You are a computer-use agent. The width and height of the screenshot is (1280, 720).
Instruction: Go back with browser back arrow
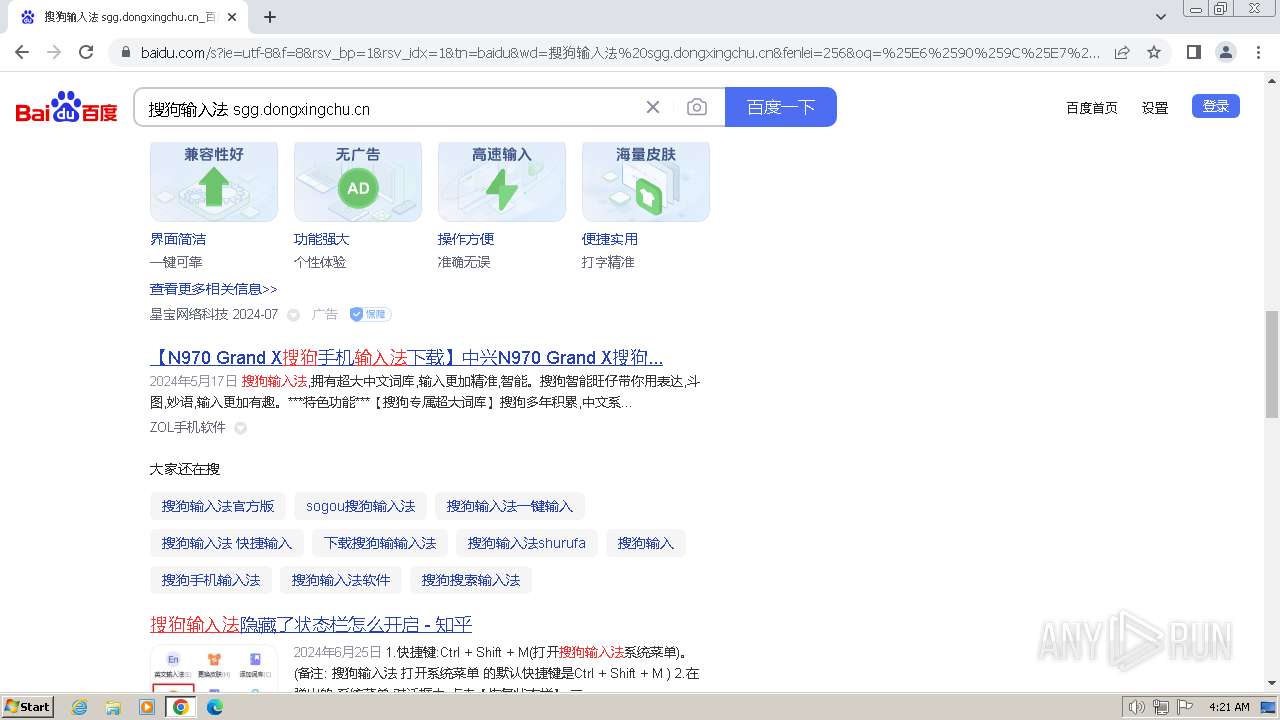(22, 52)
